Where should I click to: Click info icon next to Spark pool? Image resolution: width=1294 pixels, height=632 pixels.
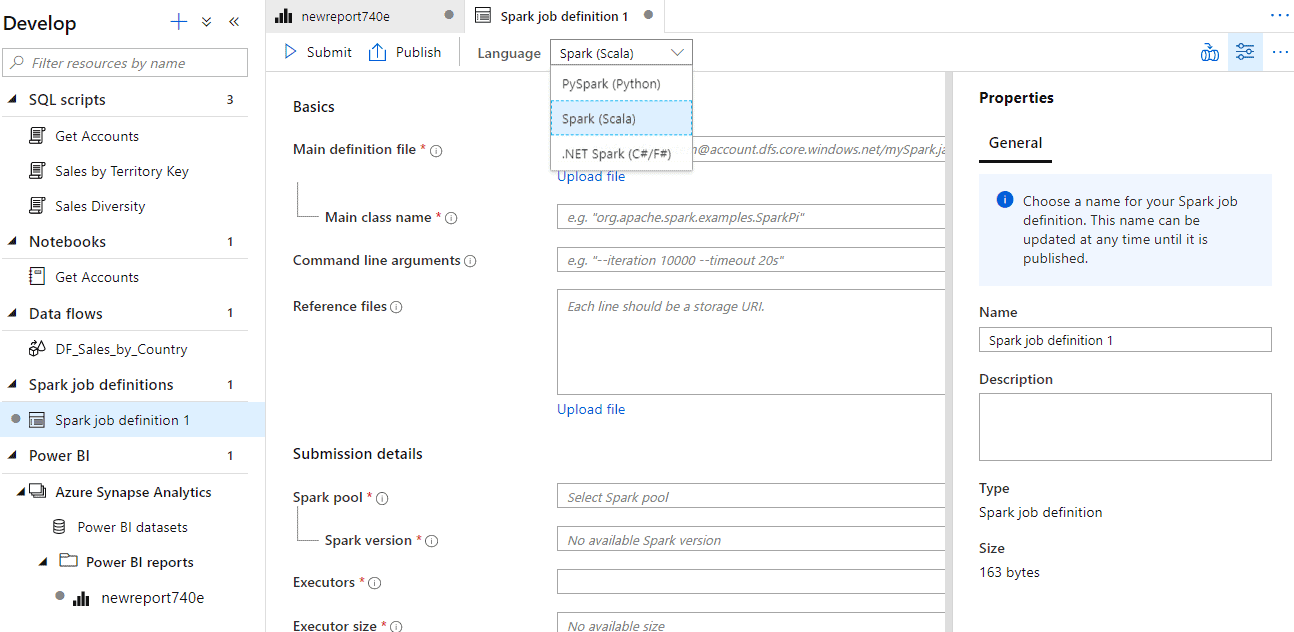[382, 498]
